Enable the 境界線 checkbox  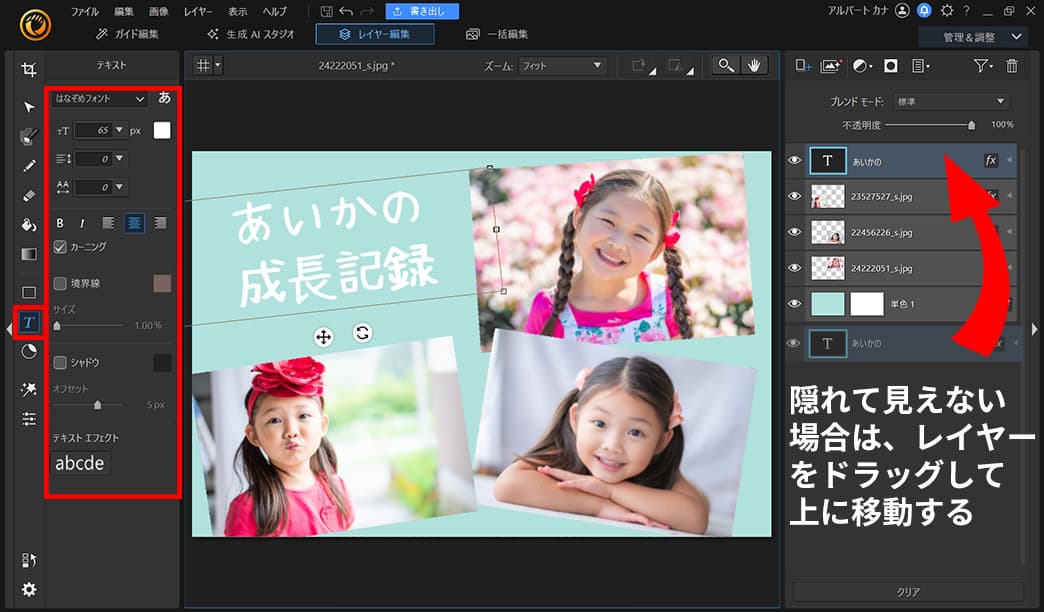pos(60,283)
